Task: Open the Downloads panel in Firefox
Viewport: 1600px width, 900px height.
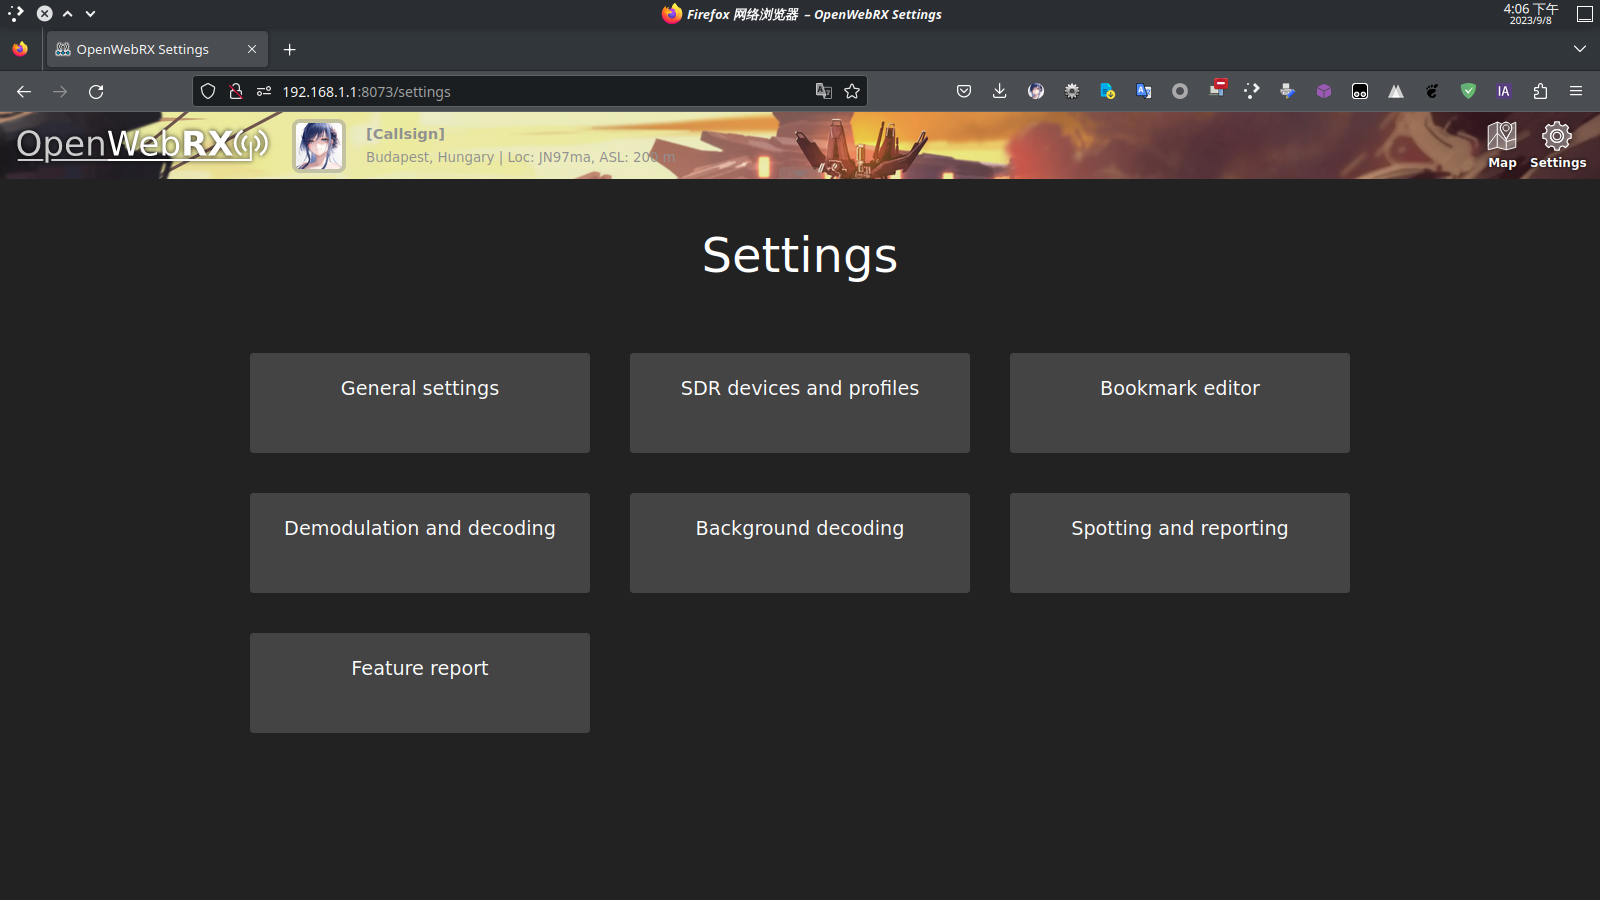Action: pyautogui.click(x=999, y=91)
